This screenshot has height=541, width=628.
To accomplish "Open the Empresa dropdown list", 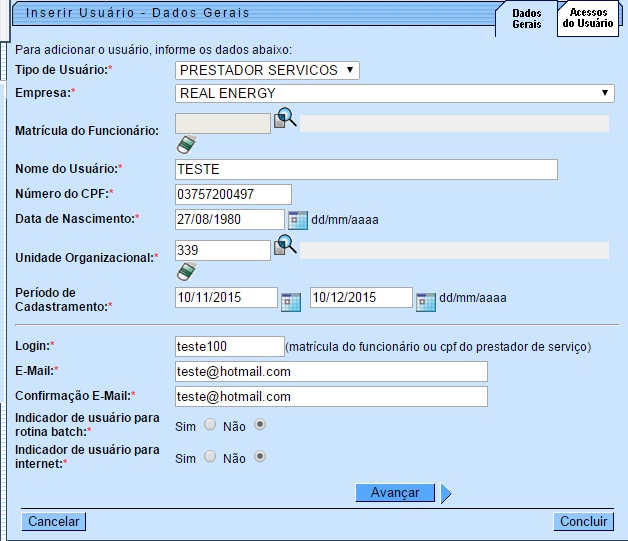I will (395, 93).
